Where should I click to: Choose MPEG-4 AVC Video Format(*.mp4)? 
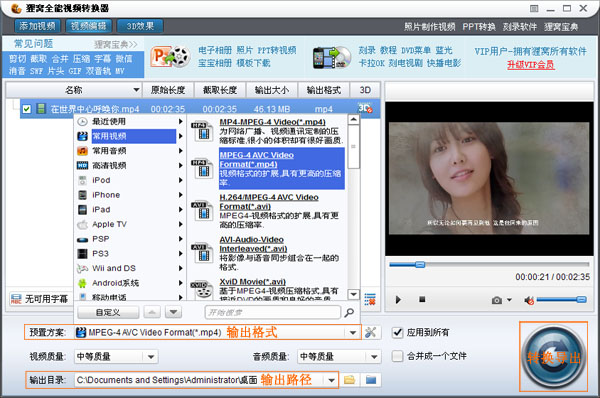click(282, 169)
